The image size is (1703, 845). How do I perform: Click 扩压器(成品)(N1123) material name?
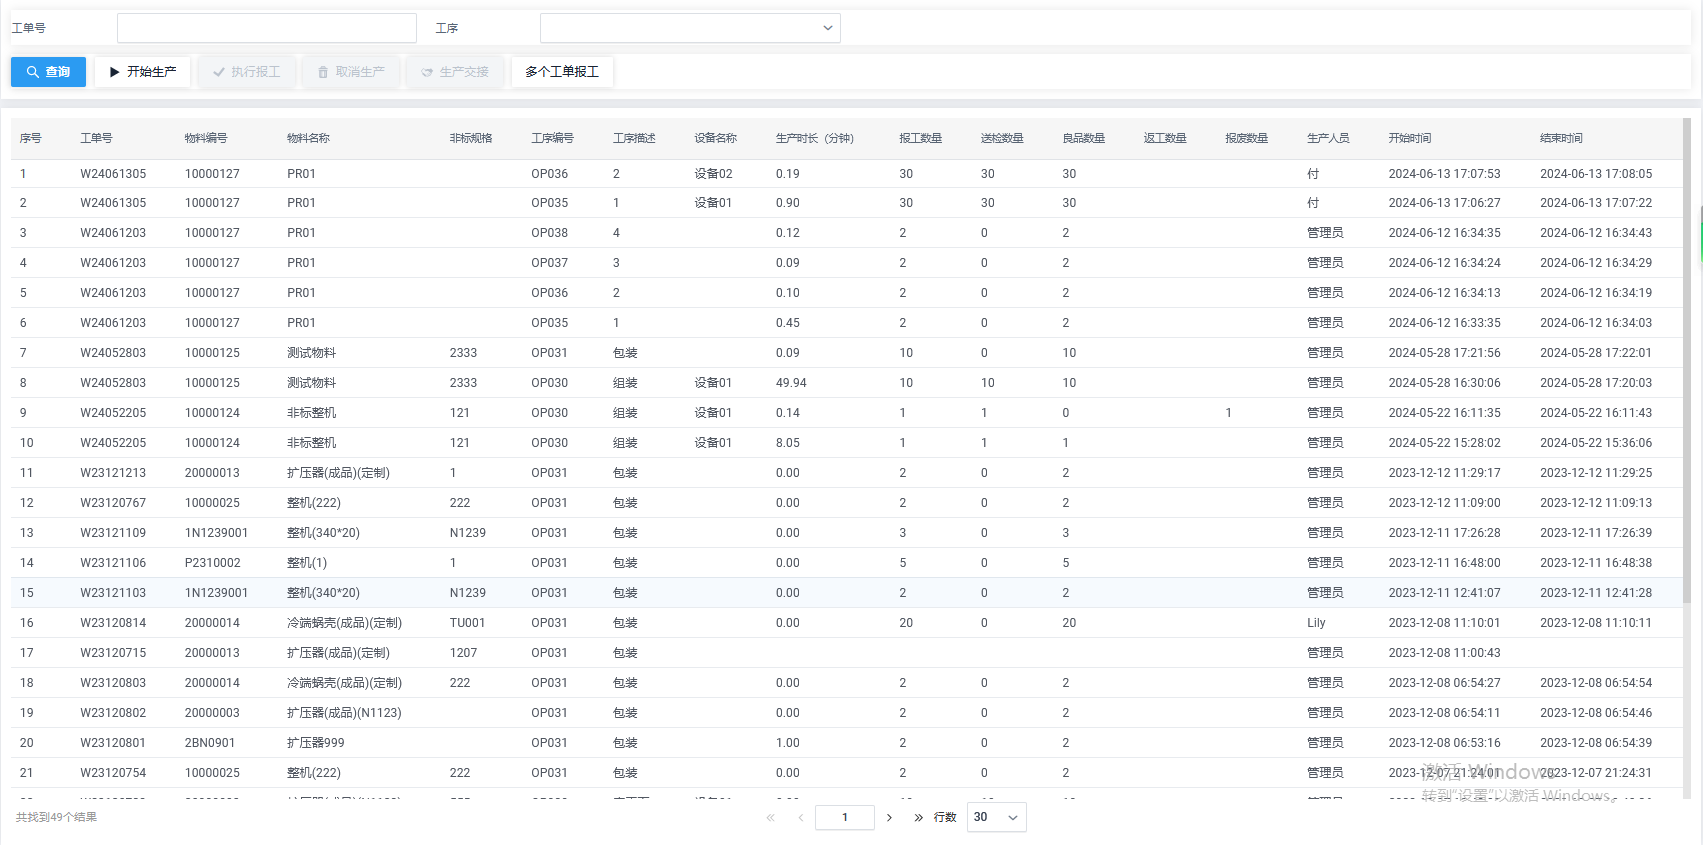[344, 713]
